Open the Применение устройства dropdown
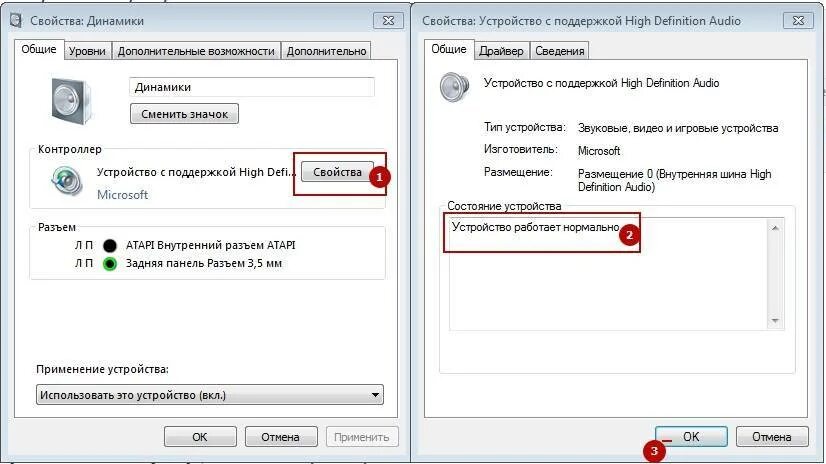The image size is (826, 464). pyautogui.click(x=210, y=394)
